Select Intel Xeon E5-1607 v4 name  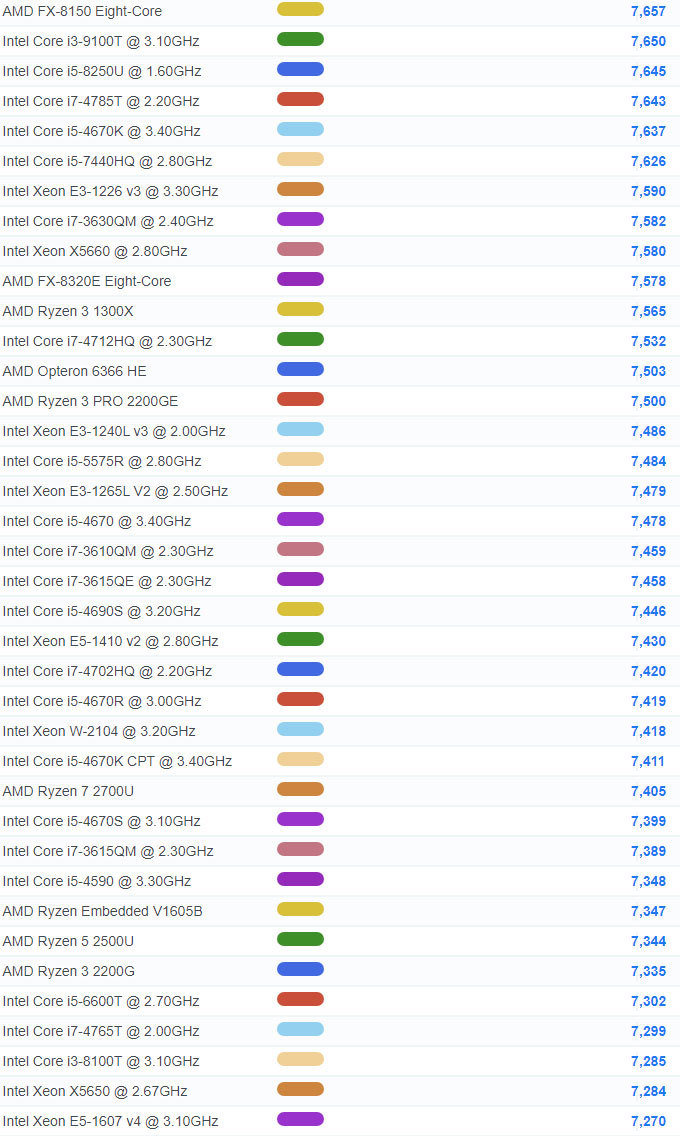click(x=110, y=1121)
